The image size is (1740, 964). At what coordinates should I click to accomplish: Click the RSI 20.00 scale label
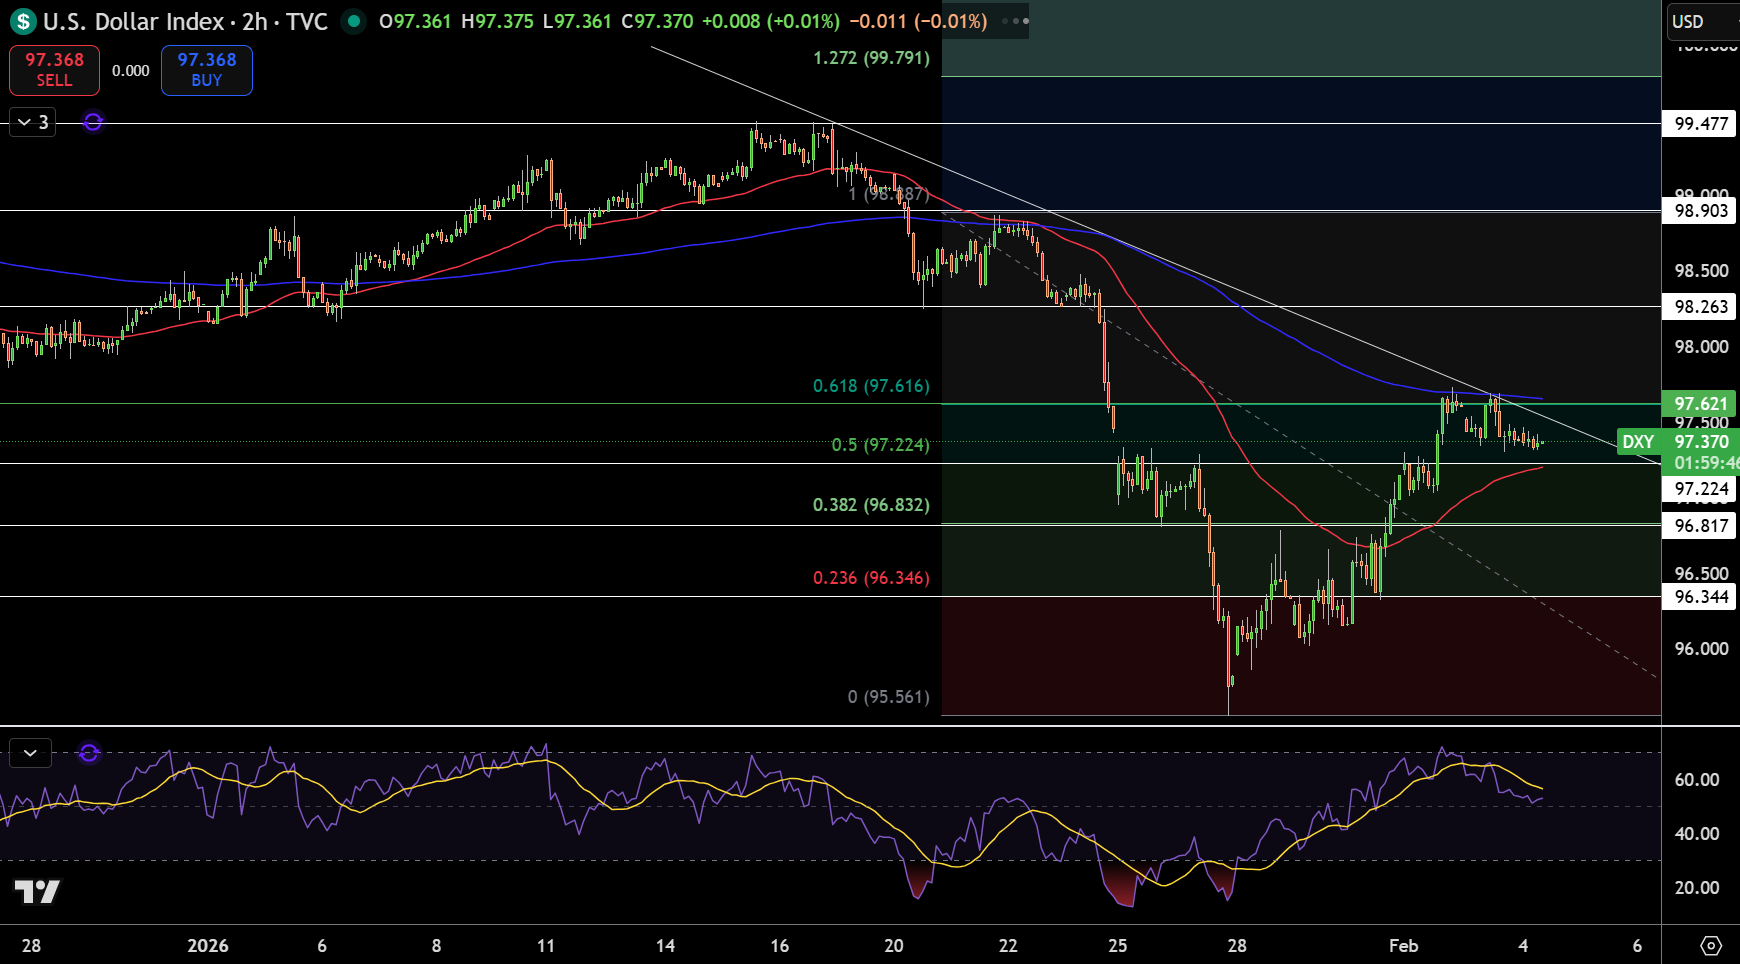click(1697, 888)
